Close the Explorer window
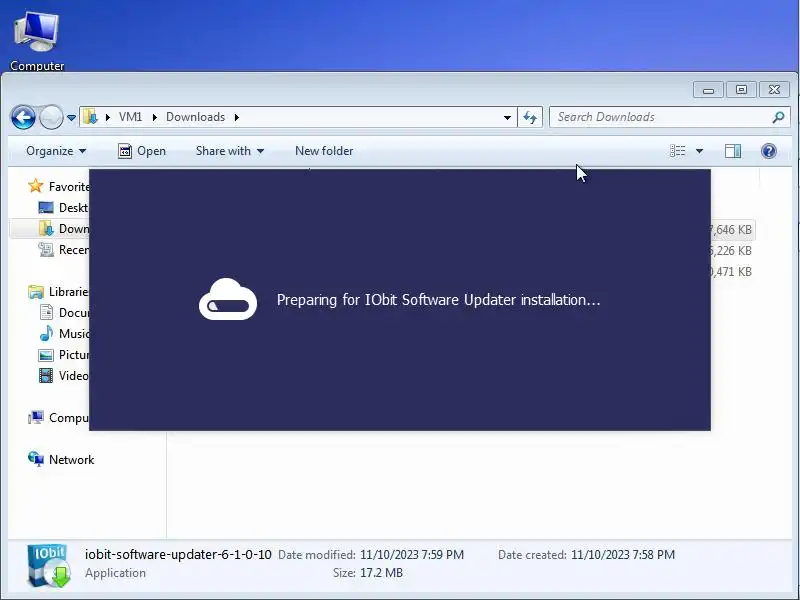The height and width of the screenshot is (600, 800). point(774,90)
